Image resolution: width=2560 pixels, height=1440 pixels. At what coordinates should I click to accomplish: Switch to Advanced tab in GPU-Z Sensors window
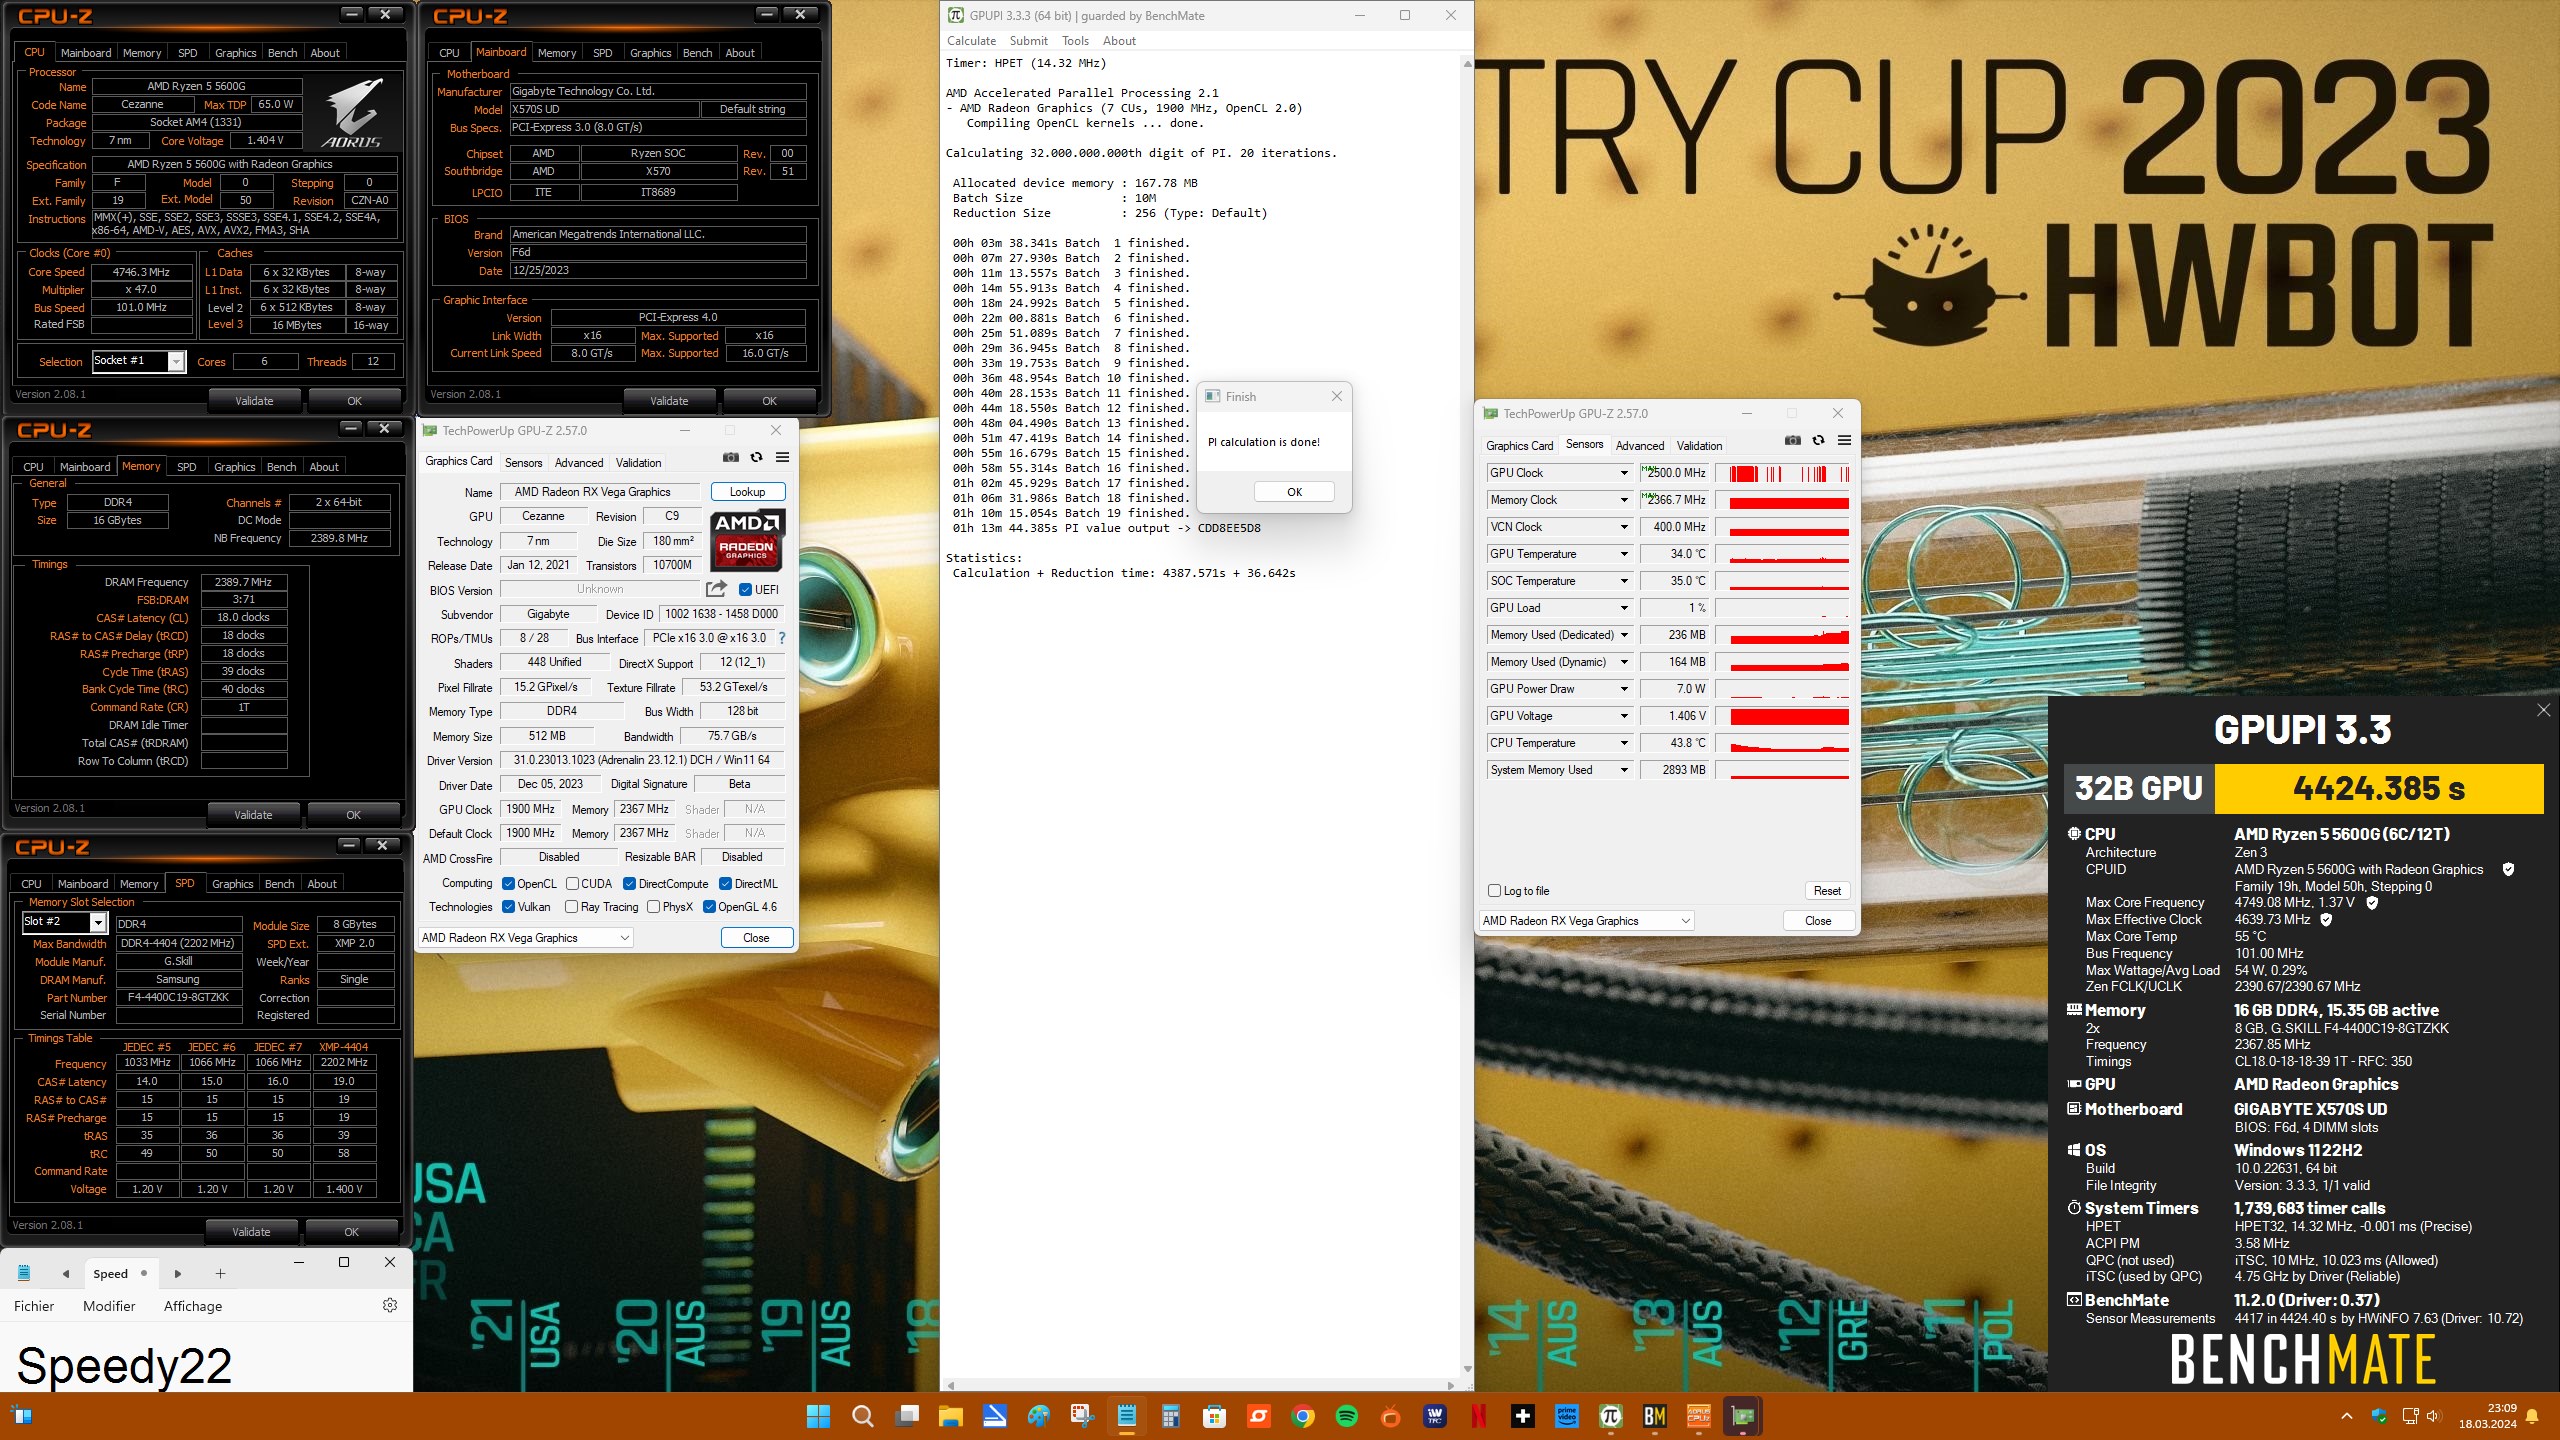tap(1640, 446)
